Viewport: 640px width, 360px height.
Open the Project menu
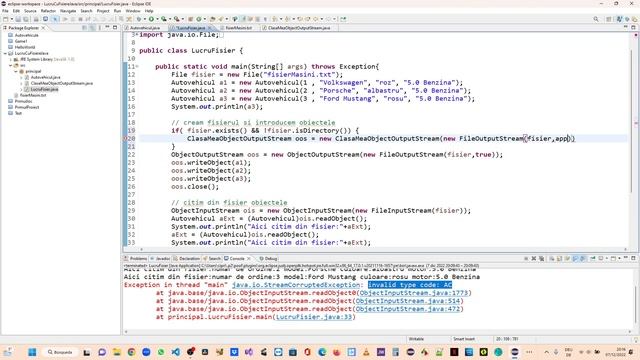coord(103,11)
